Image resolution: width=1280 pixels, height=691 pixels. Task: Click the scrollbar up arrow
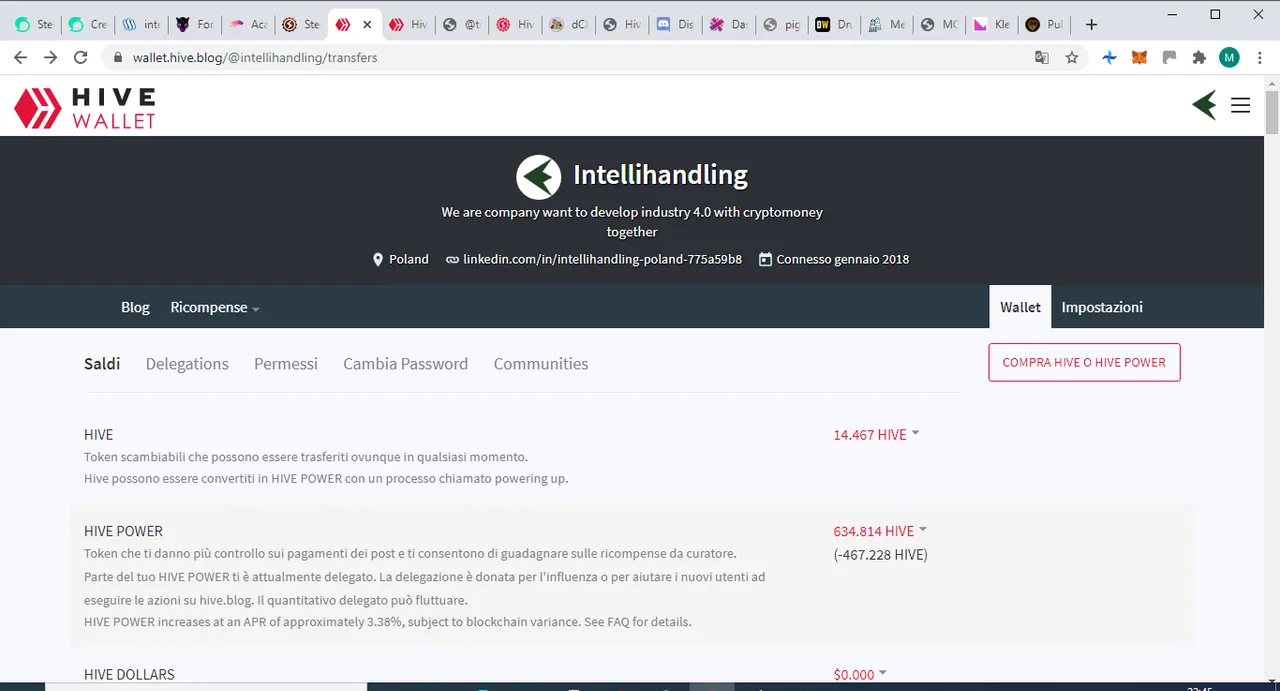pos(1272,82)
